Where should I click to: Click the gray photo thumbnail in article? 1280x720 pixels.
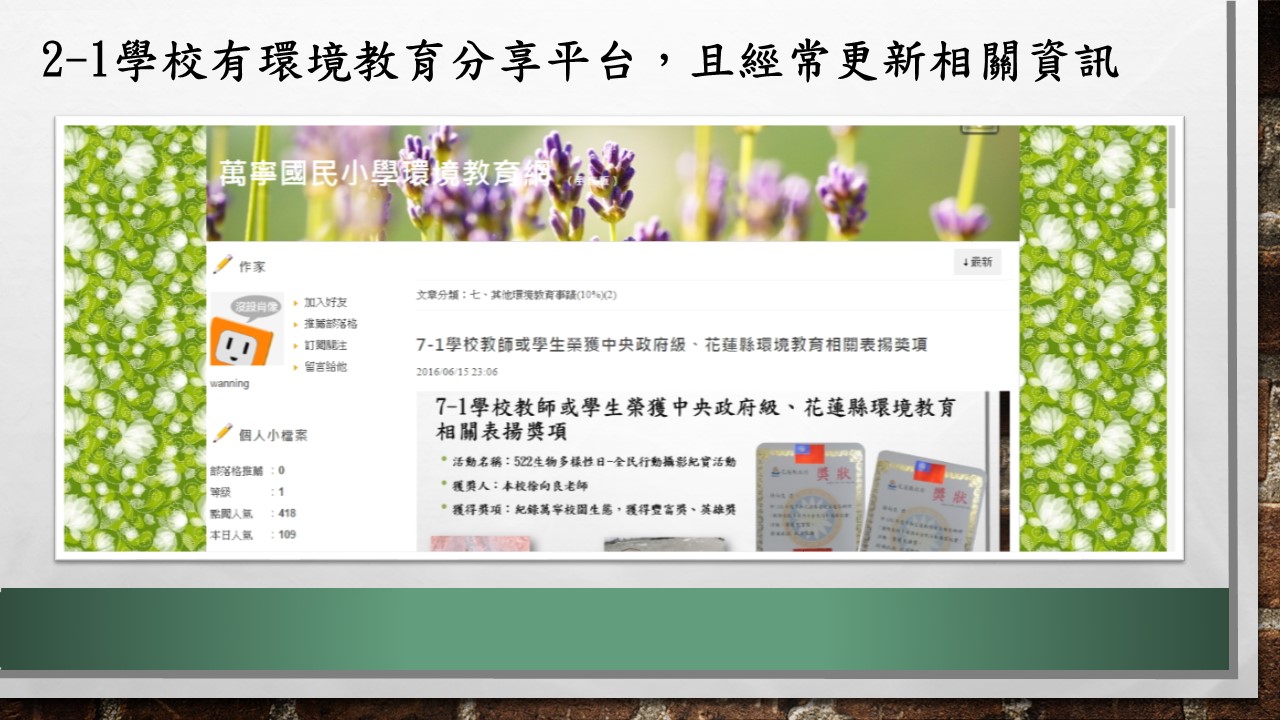click(x=660, y=544)
